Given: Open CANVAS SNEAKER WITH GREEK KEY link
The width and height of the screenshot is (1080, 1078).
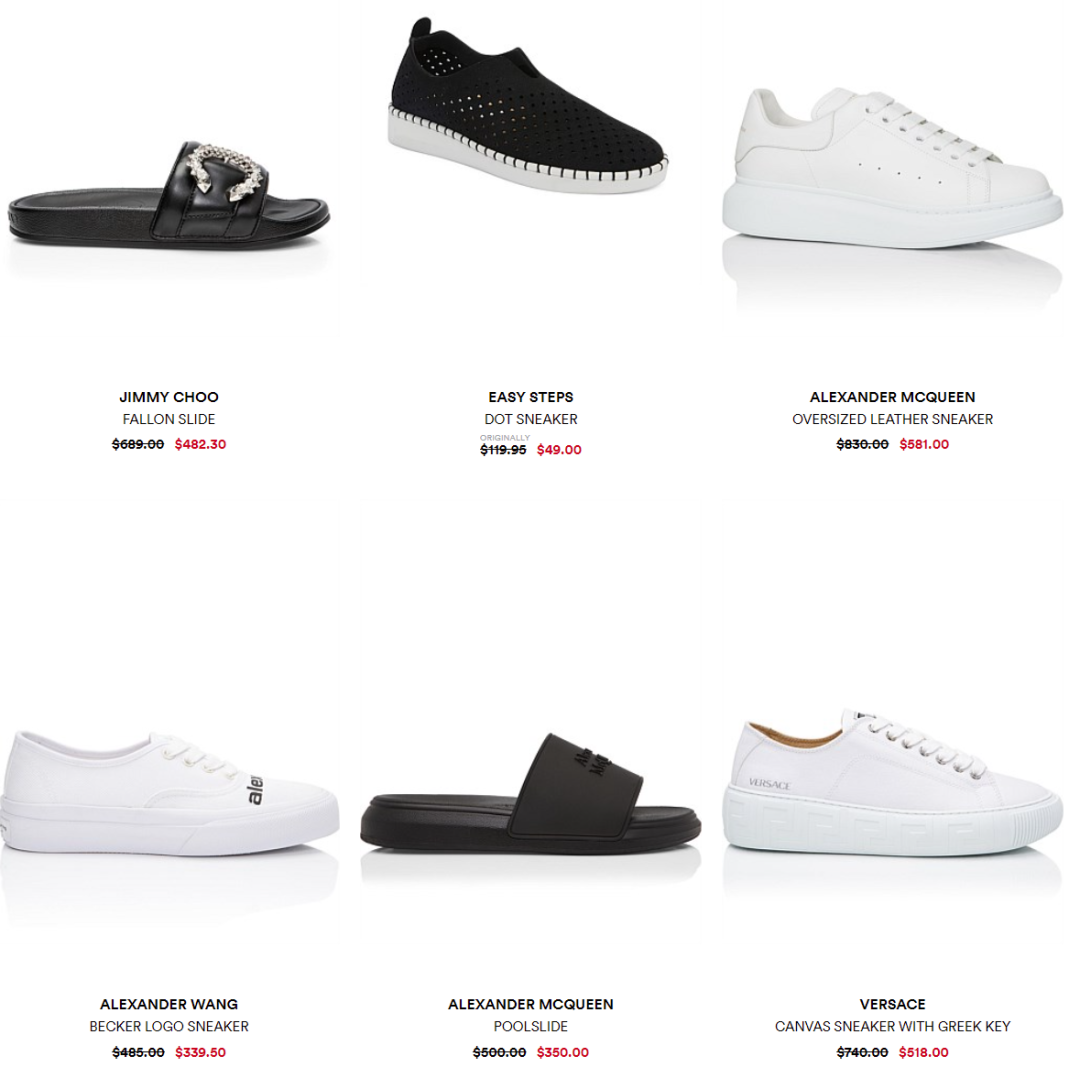Looking at the screenshot, I should (x=892, y=1026).
